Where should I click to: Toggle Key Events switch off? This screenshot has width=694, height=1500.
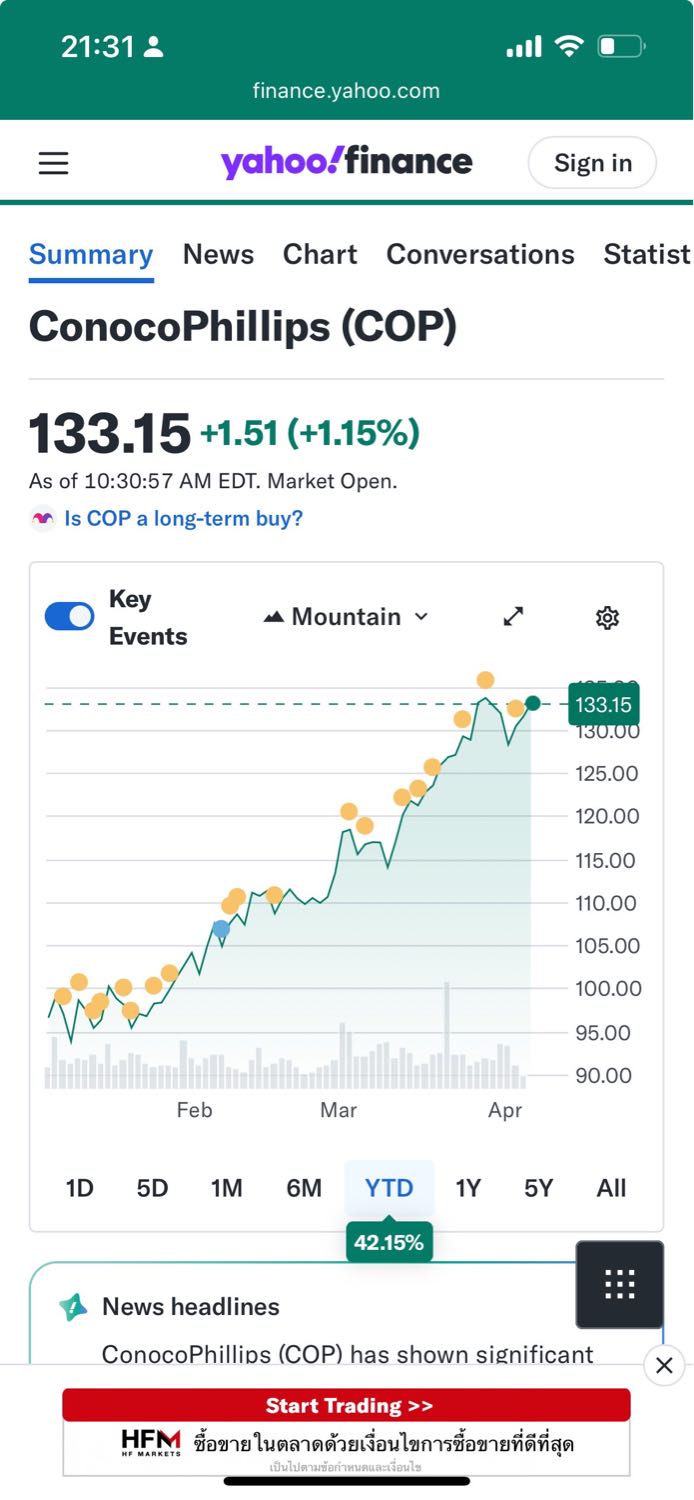[x=70, y=617]
